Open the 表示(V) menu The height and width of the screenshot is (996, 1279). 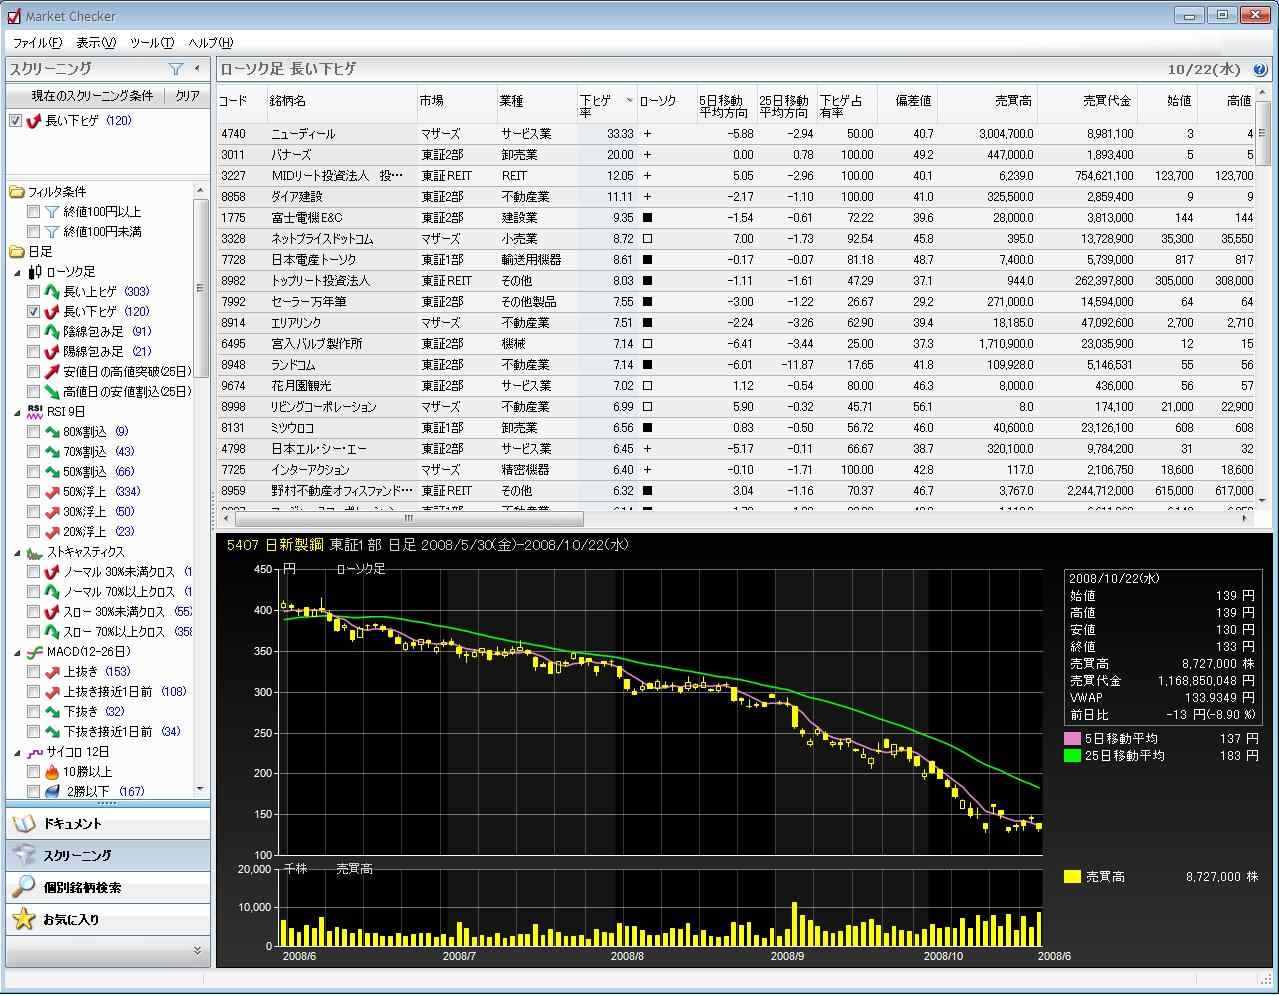(x=96, y=43)
